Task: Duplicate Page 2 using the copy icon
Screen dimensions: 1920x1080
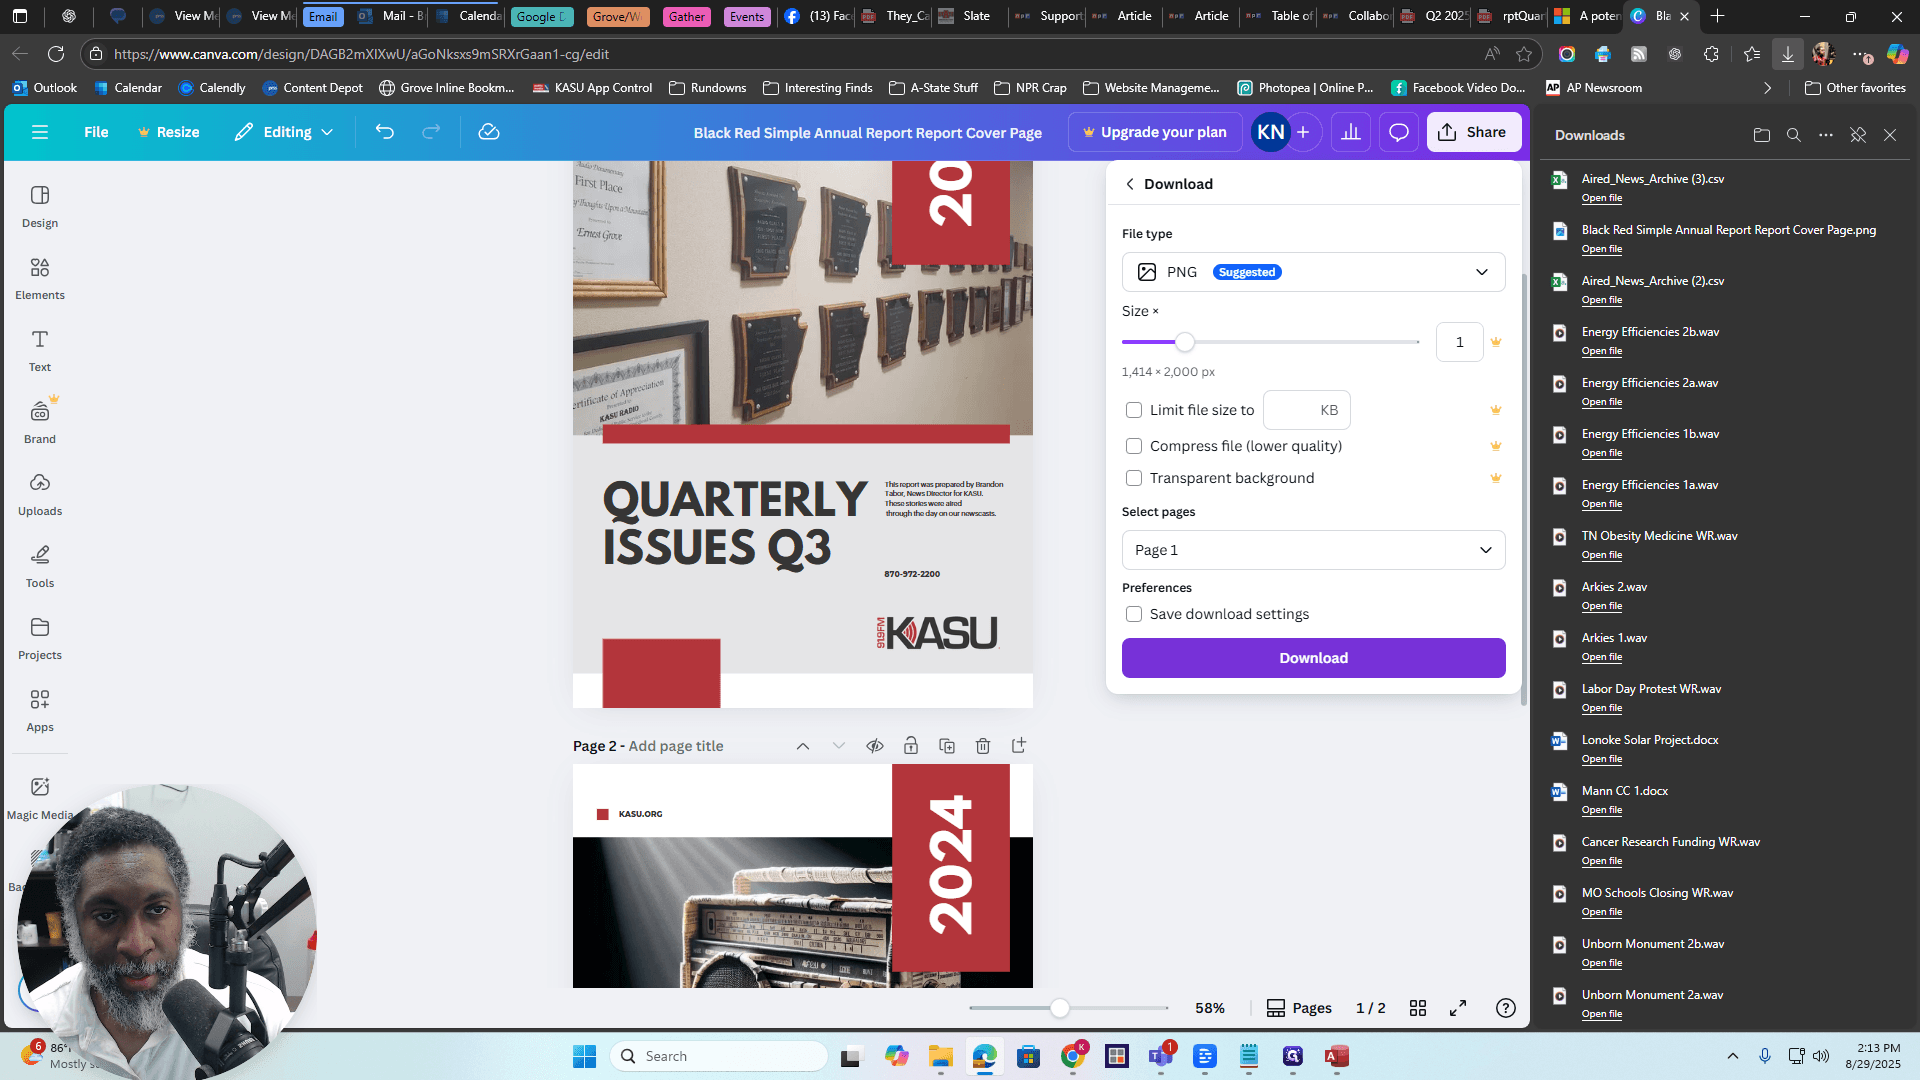Action: click(947, 746)
